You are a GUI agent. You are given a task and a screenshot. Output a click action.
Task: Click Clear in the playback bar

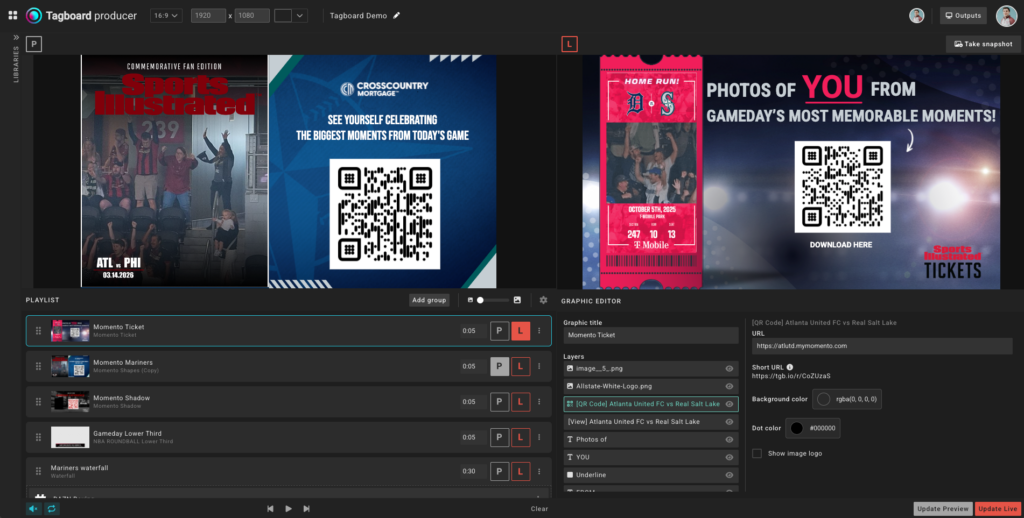pyautogui.click(x=539, y=509)
